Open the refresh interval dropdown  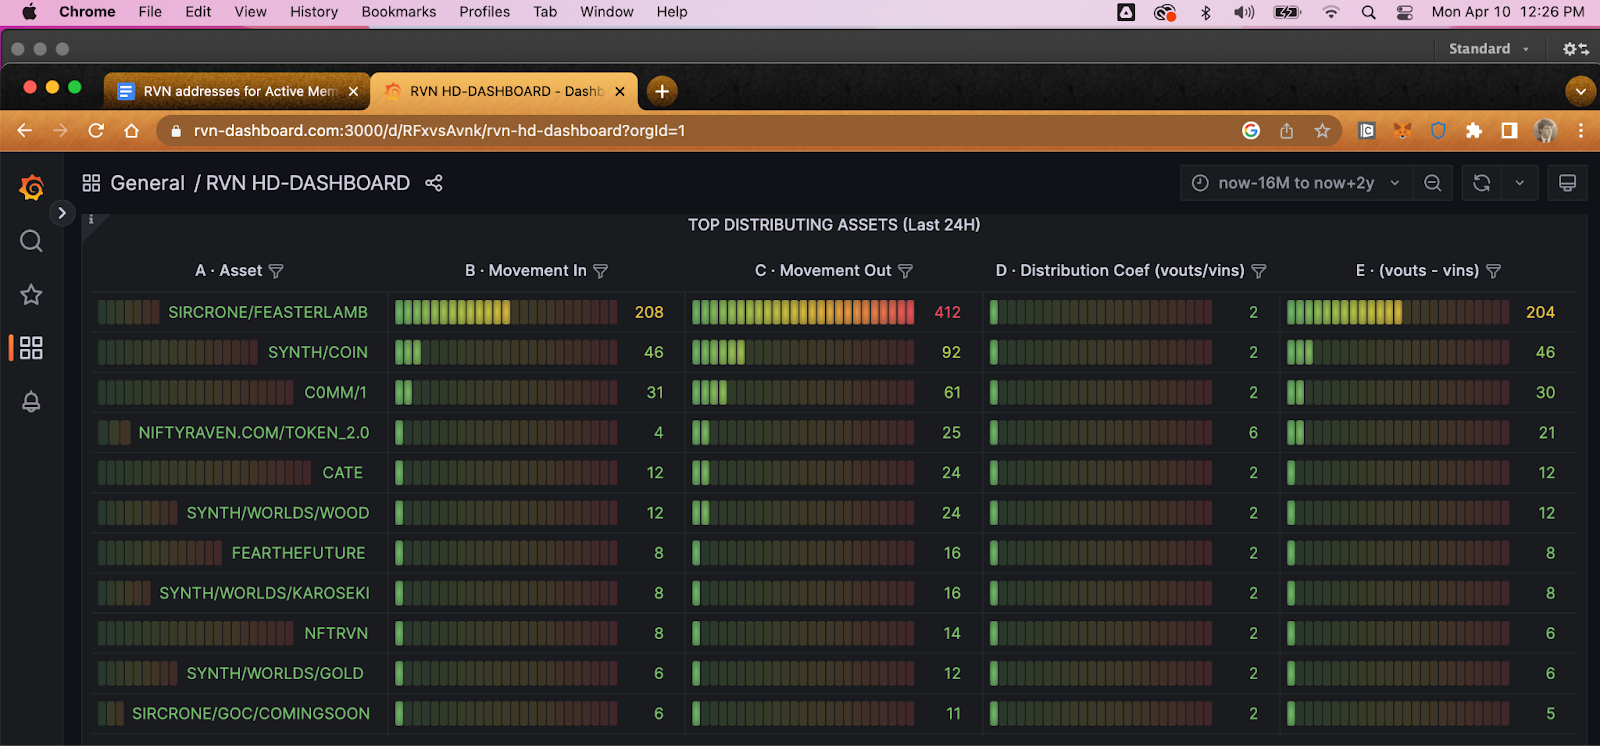click(1519, 183)
